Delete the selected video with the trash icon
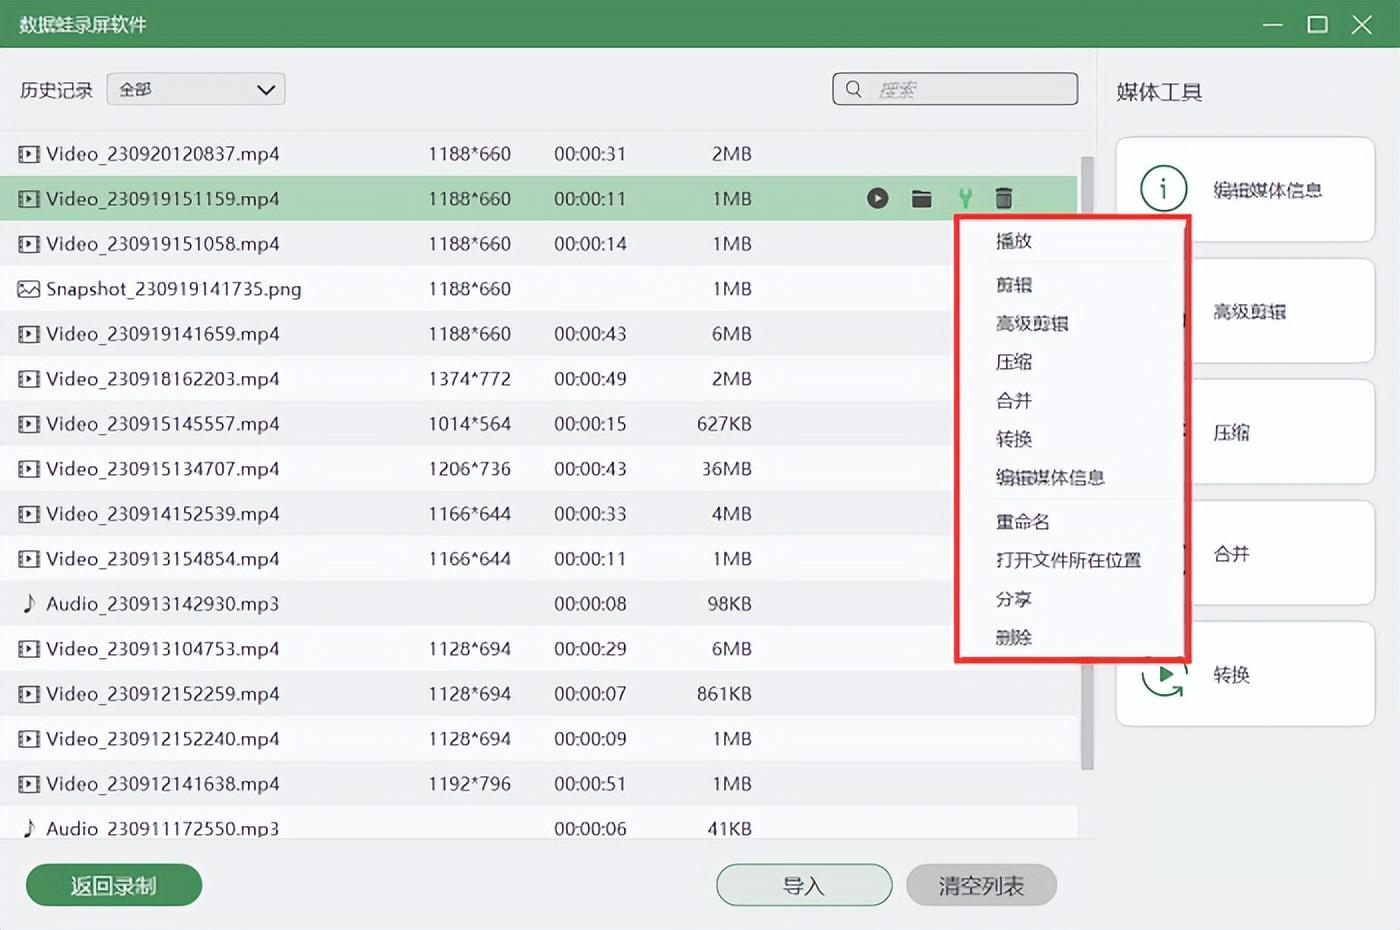Image resolution: width=1400 pixels, height=930 pixels. (x=1004, y=198)
